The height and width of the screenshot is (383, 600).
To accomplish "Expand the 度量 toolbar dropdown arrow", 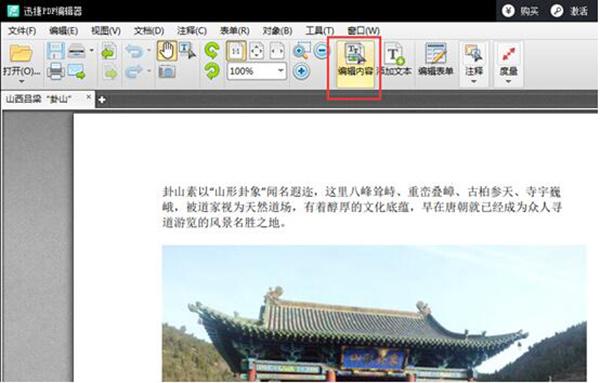I will 509,81.
